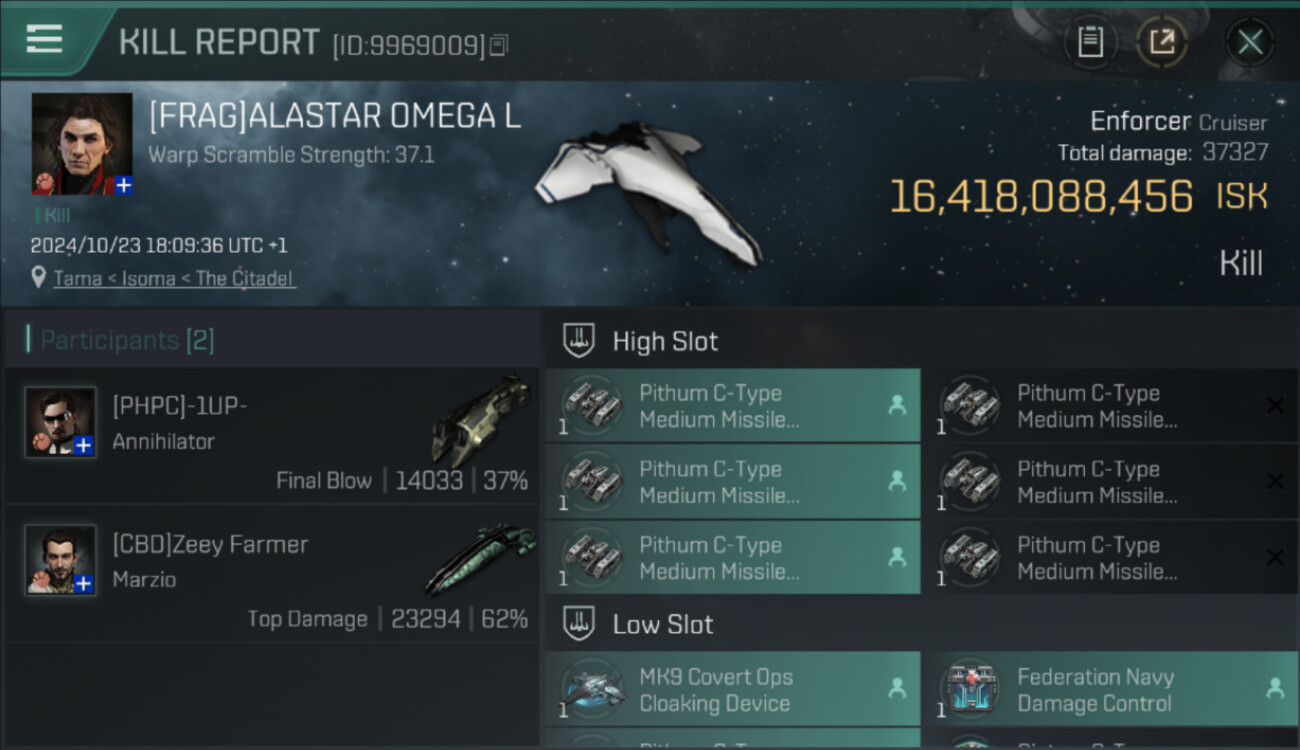Select the Low Slot section icon
The width and height of the screenshot is (1300, 750).
coord(579,624)
